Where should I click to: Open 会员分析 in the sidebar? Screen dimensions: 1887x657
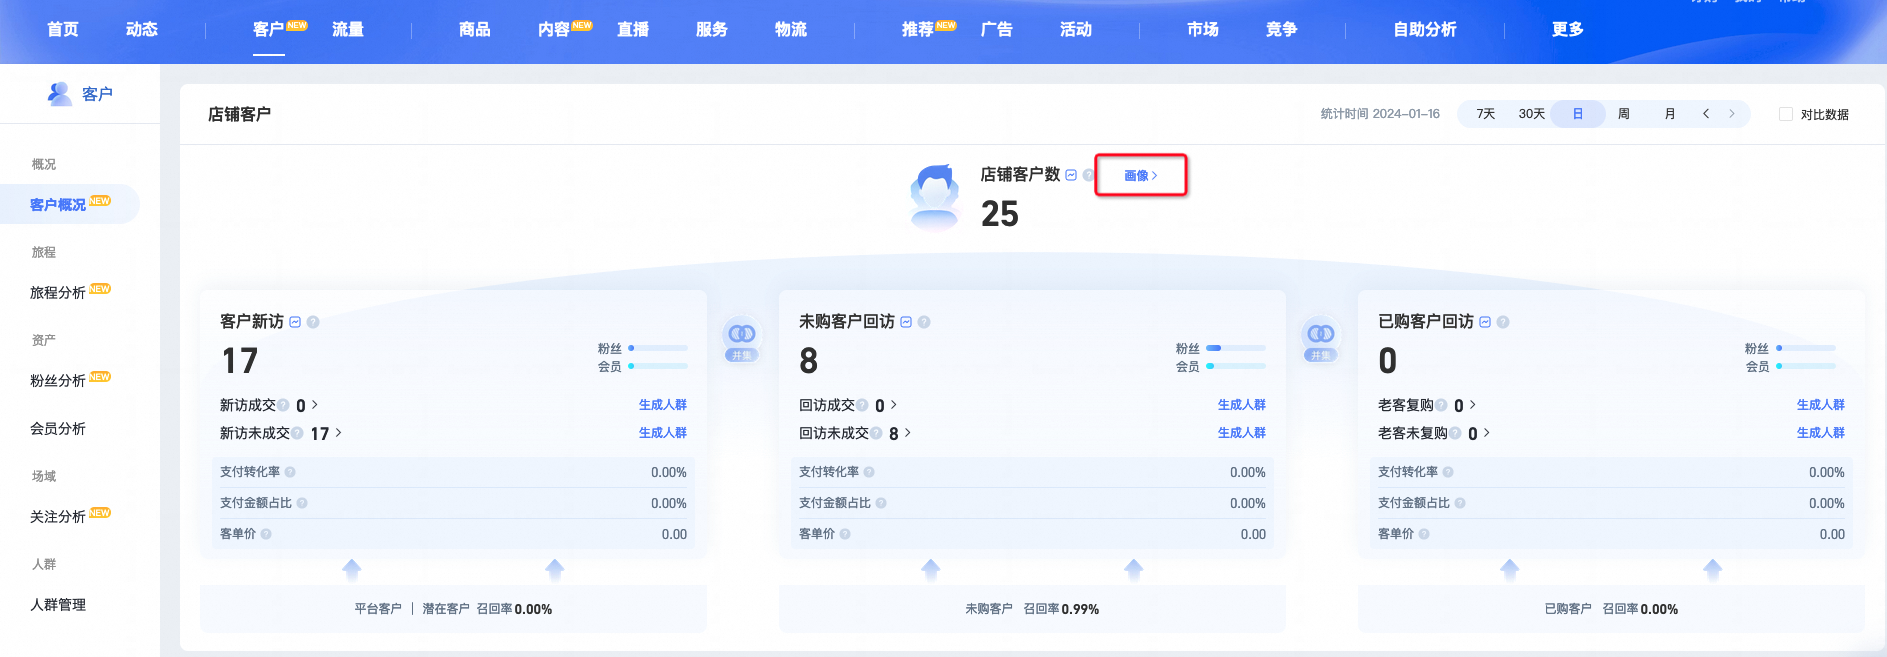pyautogui.click(x=58, y=429)
